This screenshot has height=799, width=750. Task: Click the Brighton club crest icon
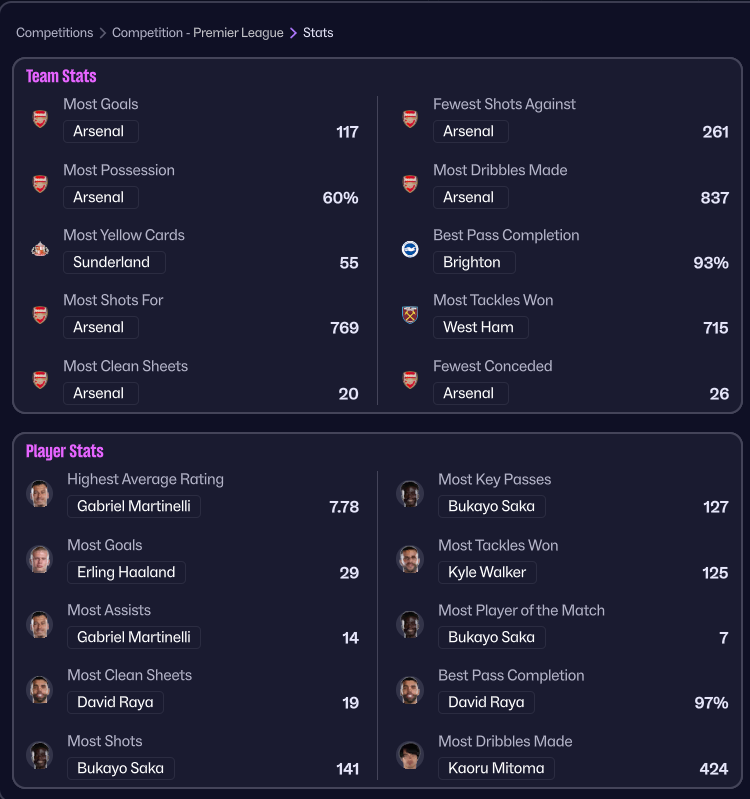click(x=410, y=249)
